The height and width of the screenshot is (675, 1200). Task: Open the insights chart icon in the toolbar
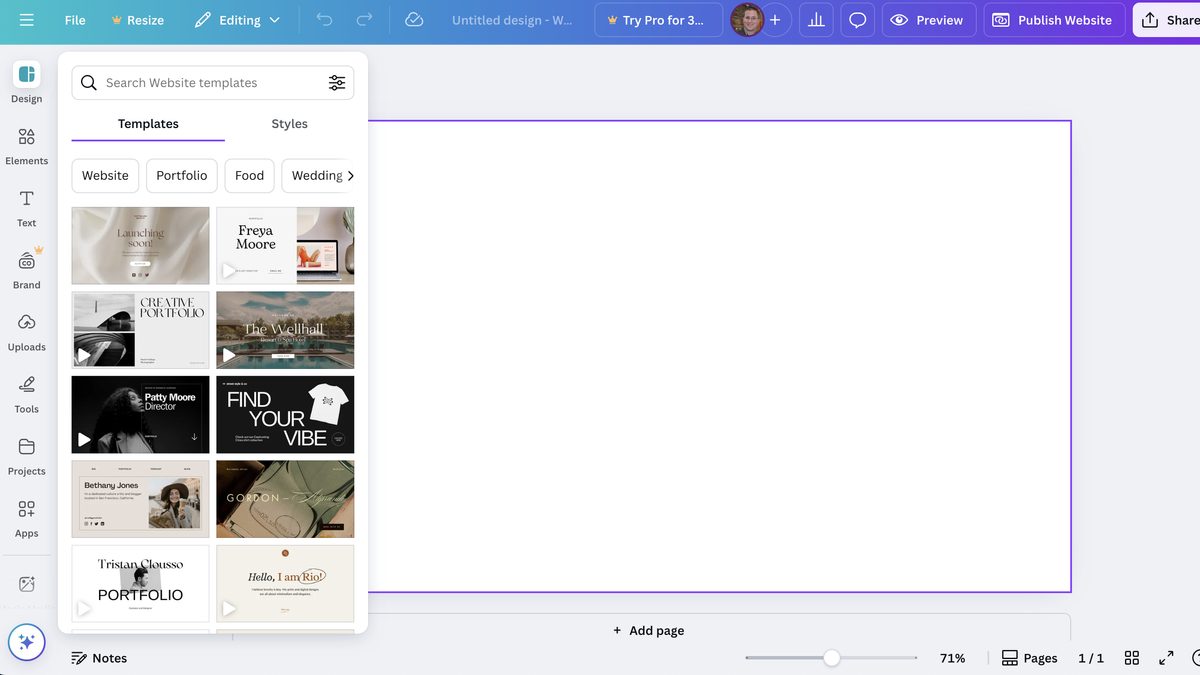pyautogui.click(x=815, y=19)
